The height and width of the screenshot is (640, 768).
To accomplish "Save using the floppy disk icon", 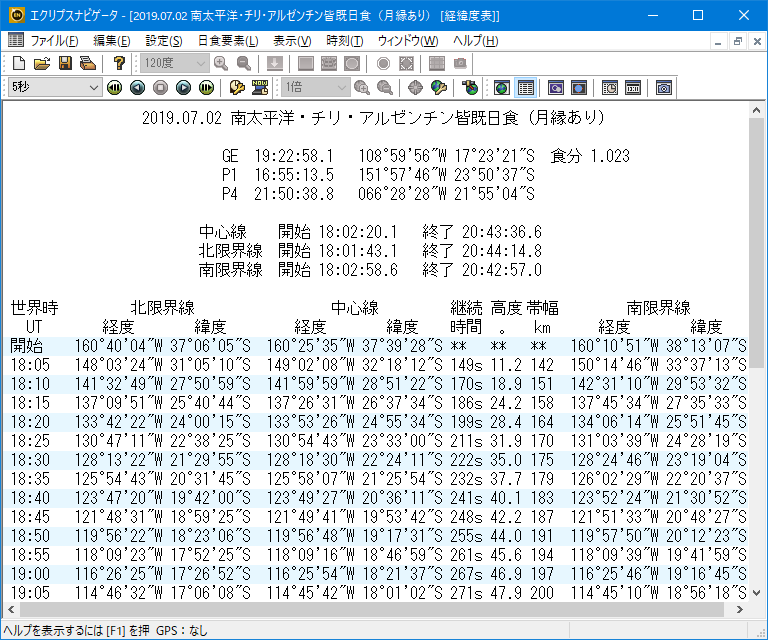I will coord(65,63).
